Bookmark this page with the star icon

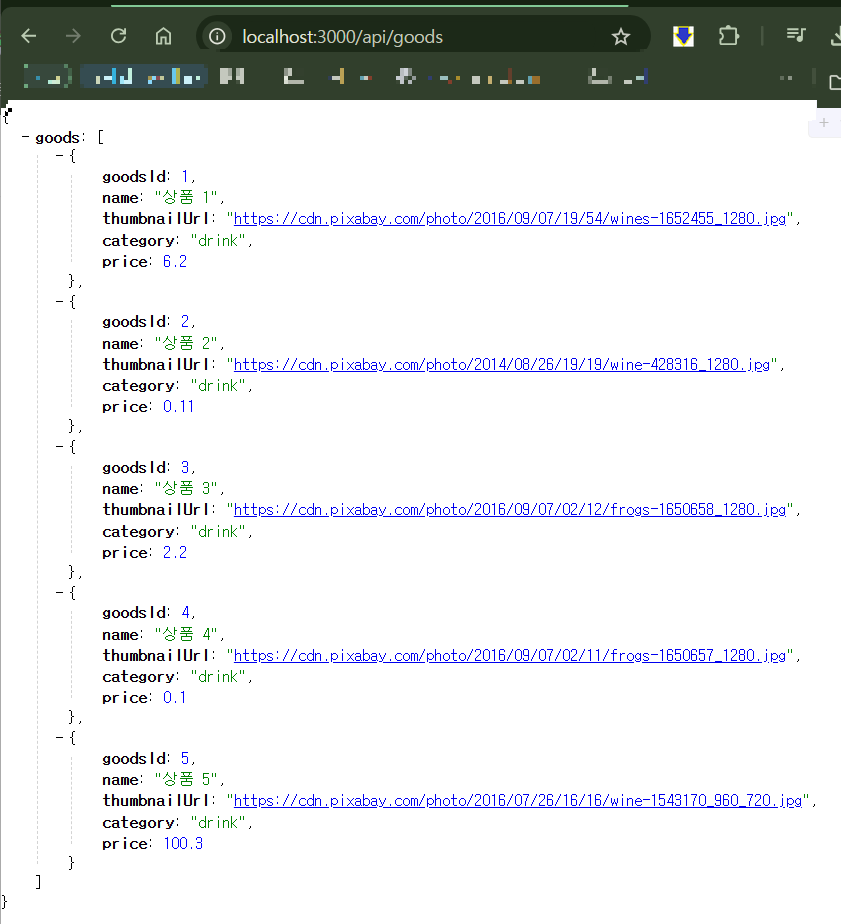click(621, 37)
